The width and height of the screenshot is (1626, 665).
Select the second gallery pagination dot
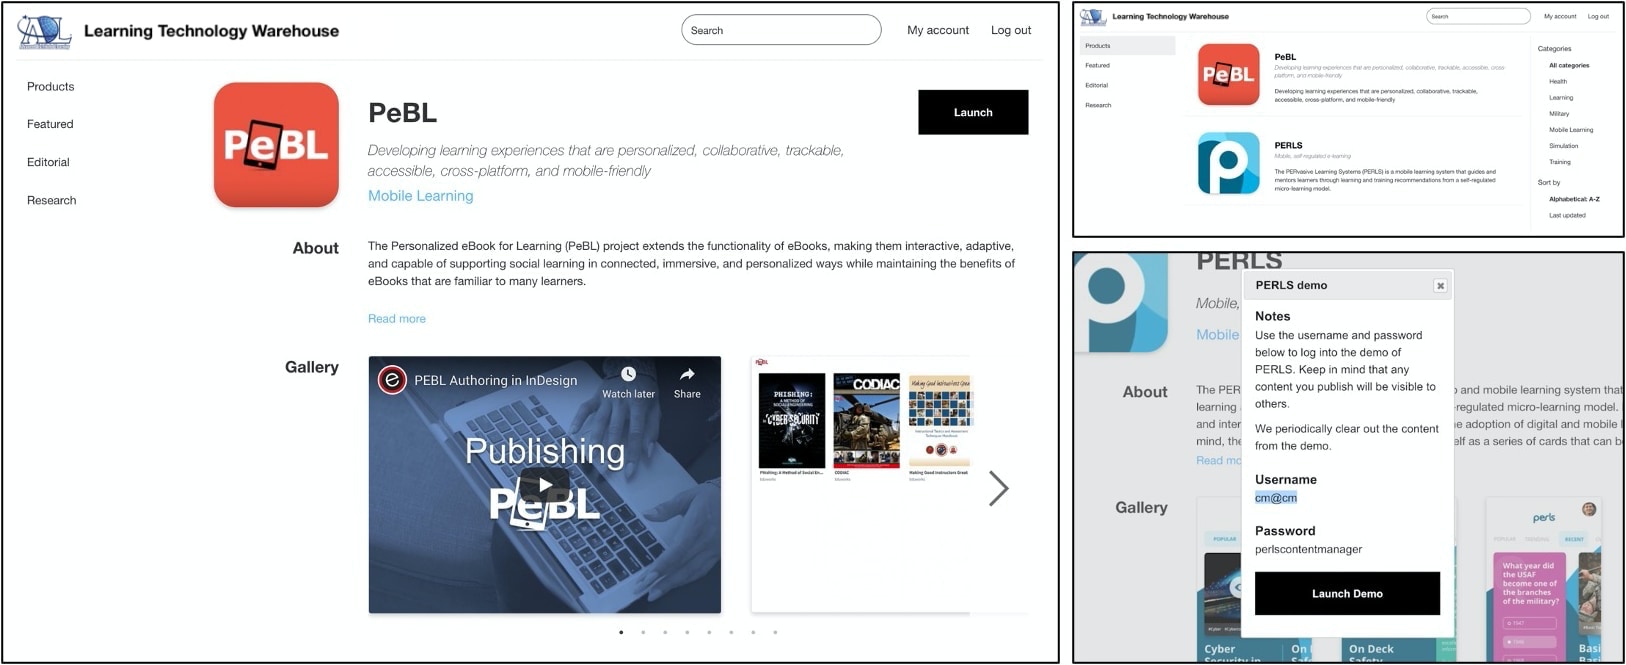point(643,632)
